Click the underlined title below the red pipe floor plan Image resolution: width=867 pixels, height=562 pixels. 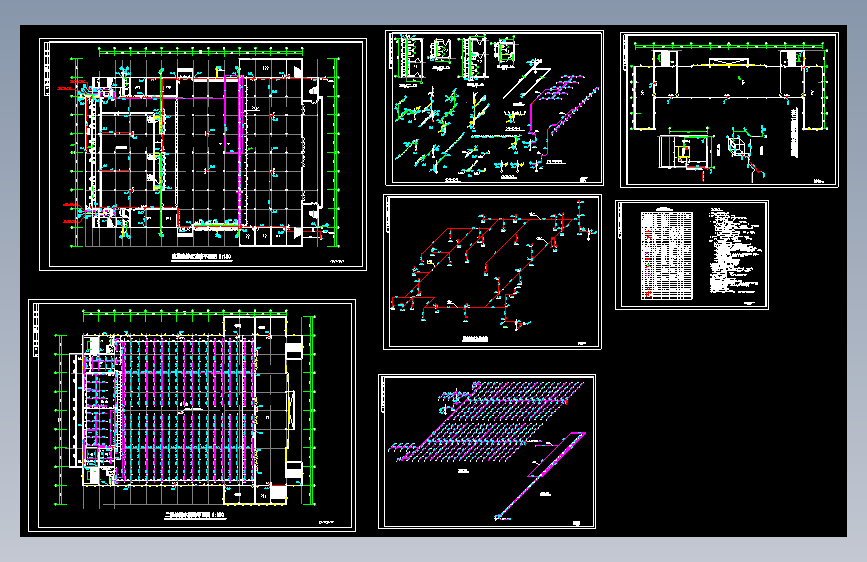[x=201, y=257]
